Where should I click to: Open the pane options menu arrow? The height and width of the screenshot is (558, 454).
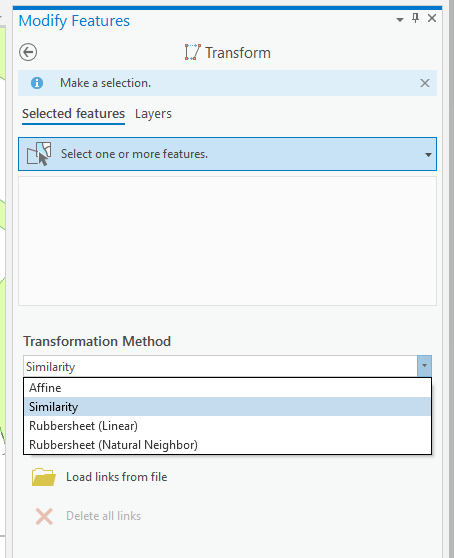click(x=400, y=20)
